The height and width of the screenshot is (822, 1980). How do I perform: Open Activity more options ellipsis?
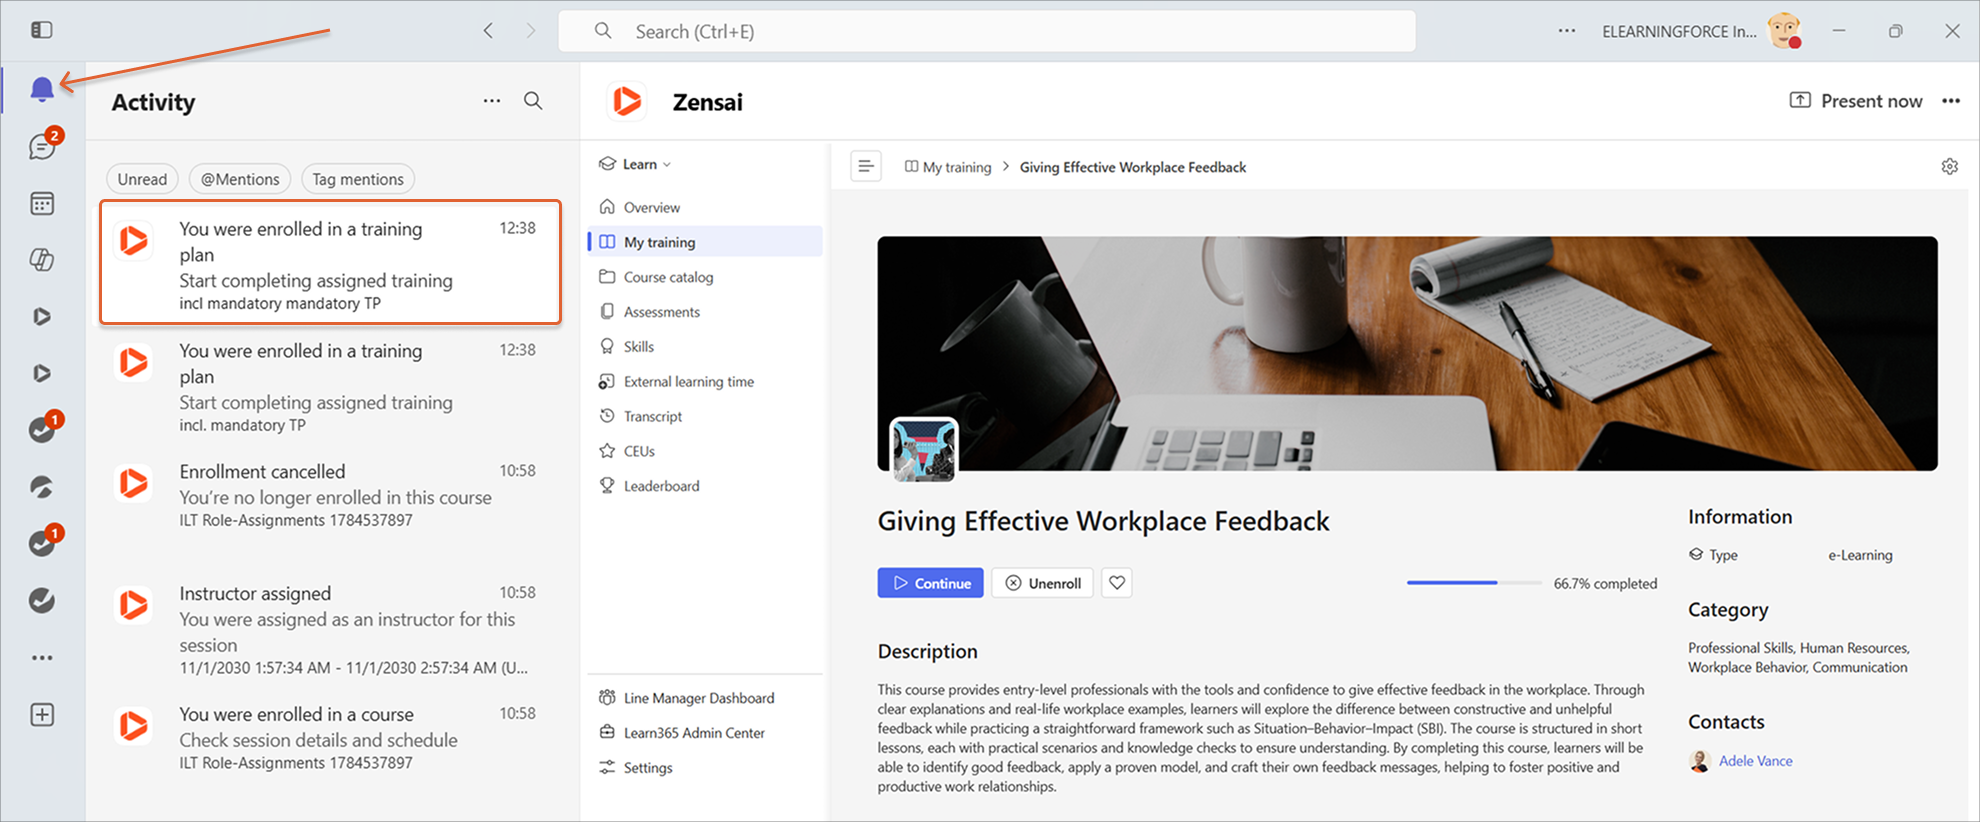coord(492,101)
